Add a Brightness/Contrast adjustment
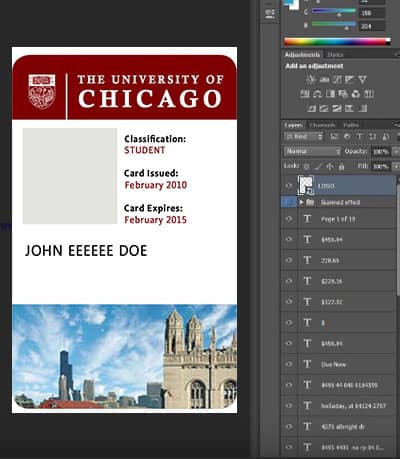This screenshot has width=400, height=459. click(311, 80)
